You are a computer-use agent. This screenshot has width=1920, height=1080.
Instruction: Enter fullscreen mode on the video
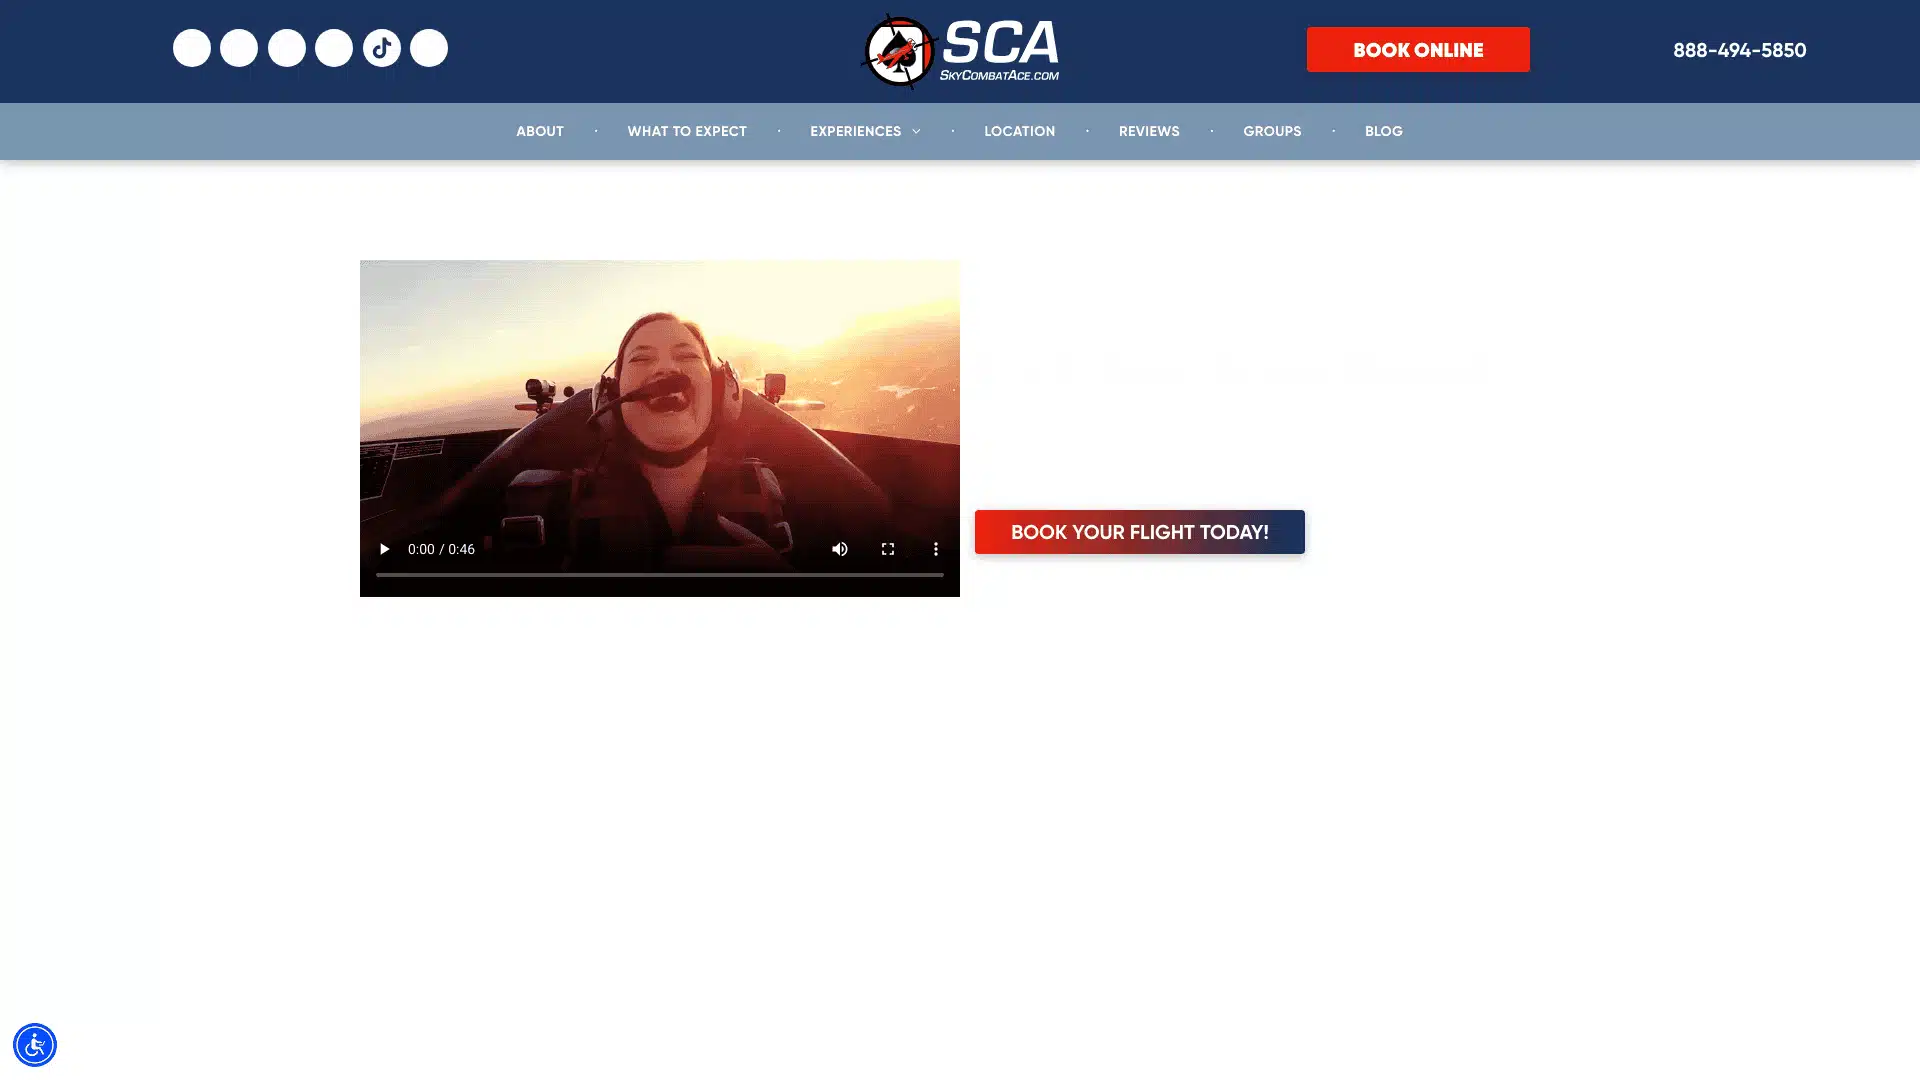pos(888,549)
